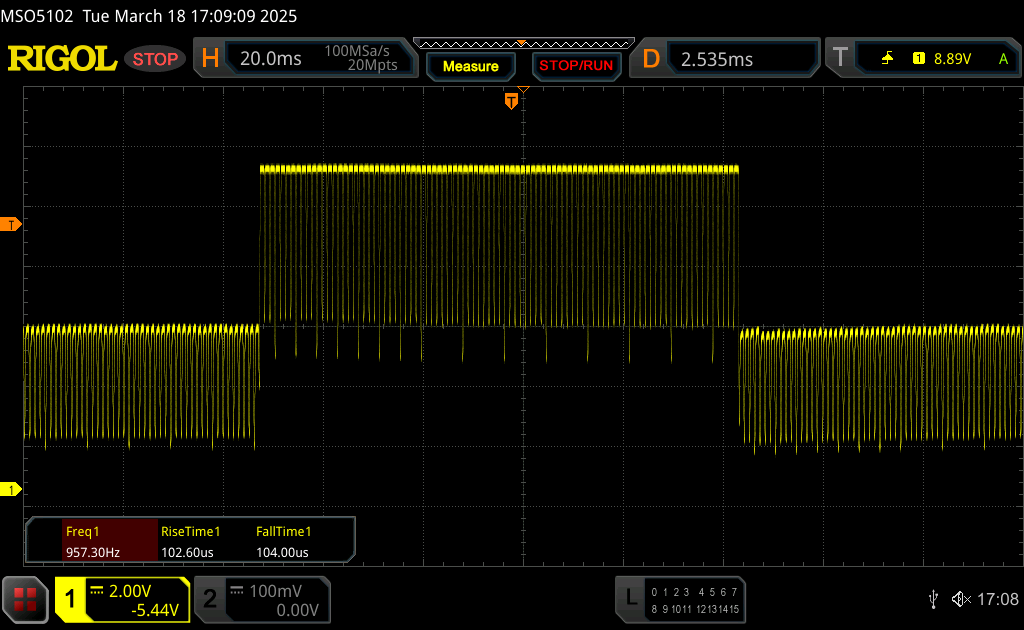Click the date and time header text

[x=190, y=16]
